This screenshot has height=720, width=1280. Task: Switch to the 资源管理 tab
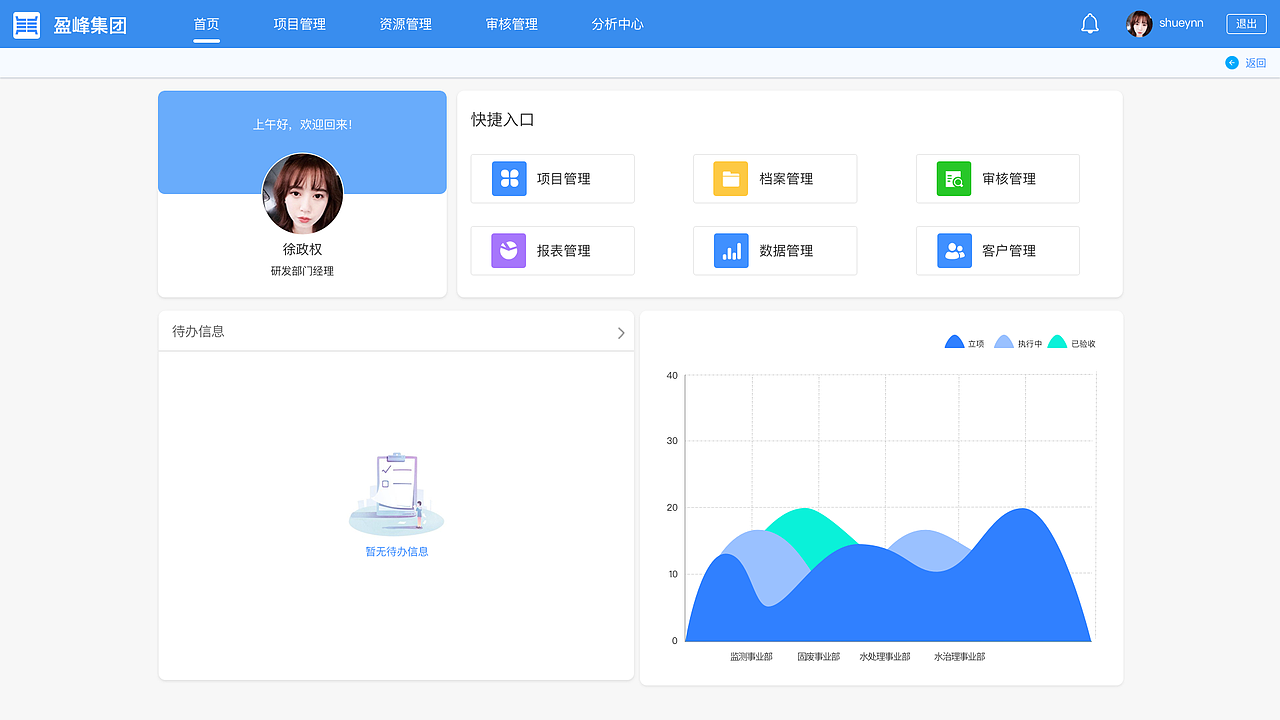tap(404, 23)
